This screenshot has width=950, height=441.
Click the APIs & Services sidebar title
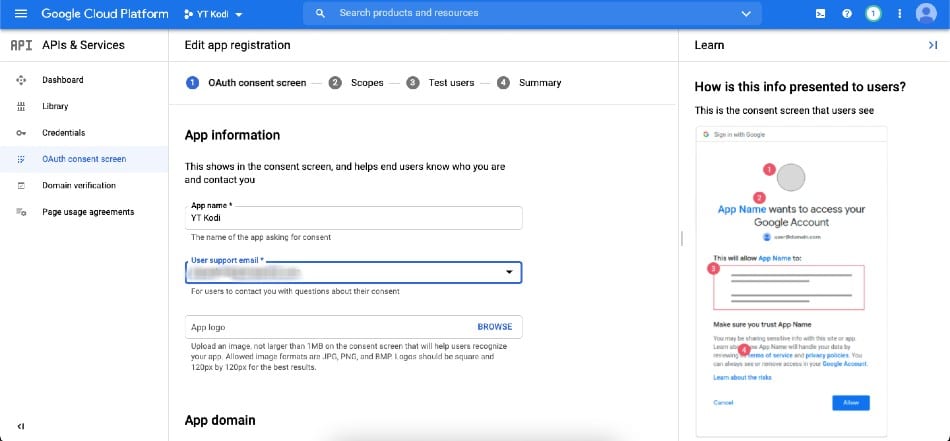pyautogui.click(x=84, y=45)
